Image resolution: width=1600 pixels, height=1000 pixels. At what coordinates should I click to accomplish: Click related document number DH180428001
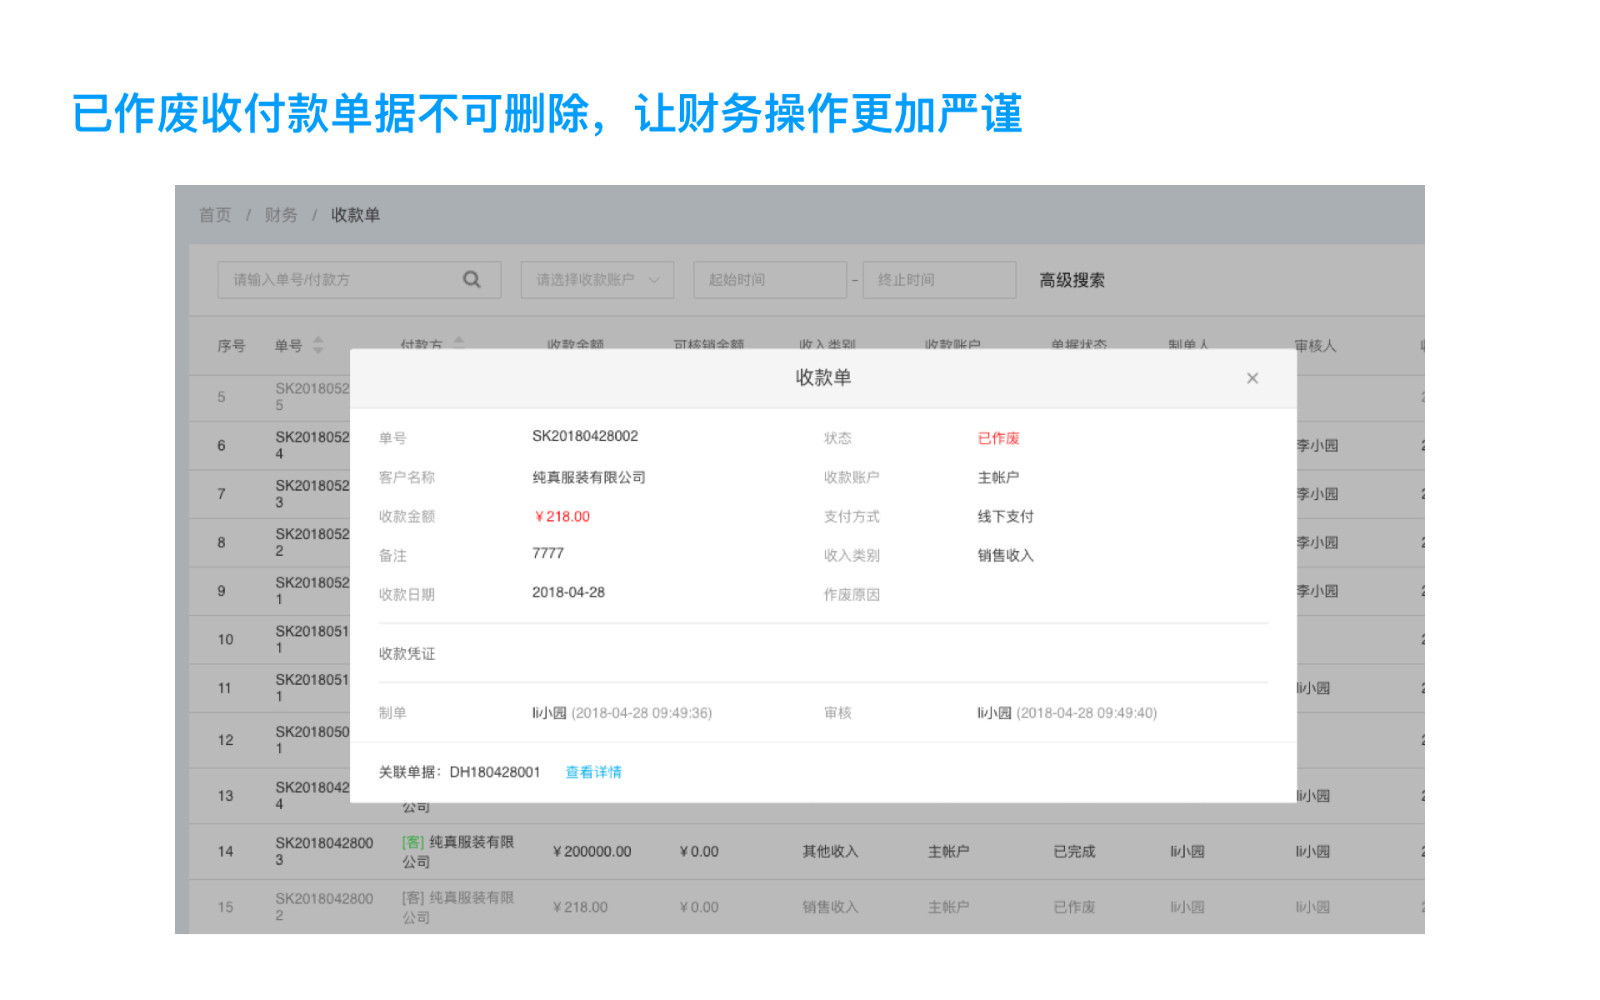click(x=494, y=772)
